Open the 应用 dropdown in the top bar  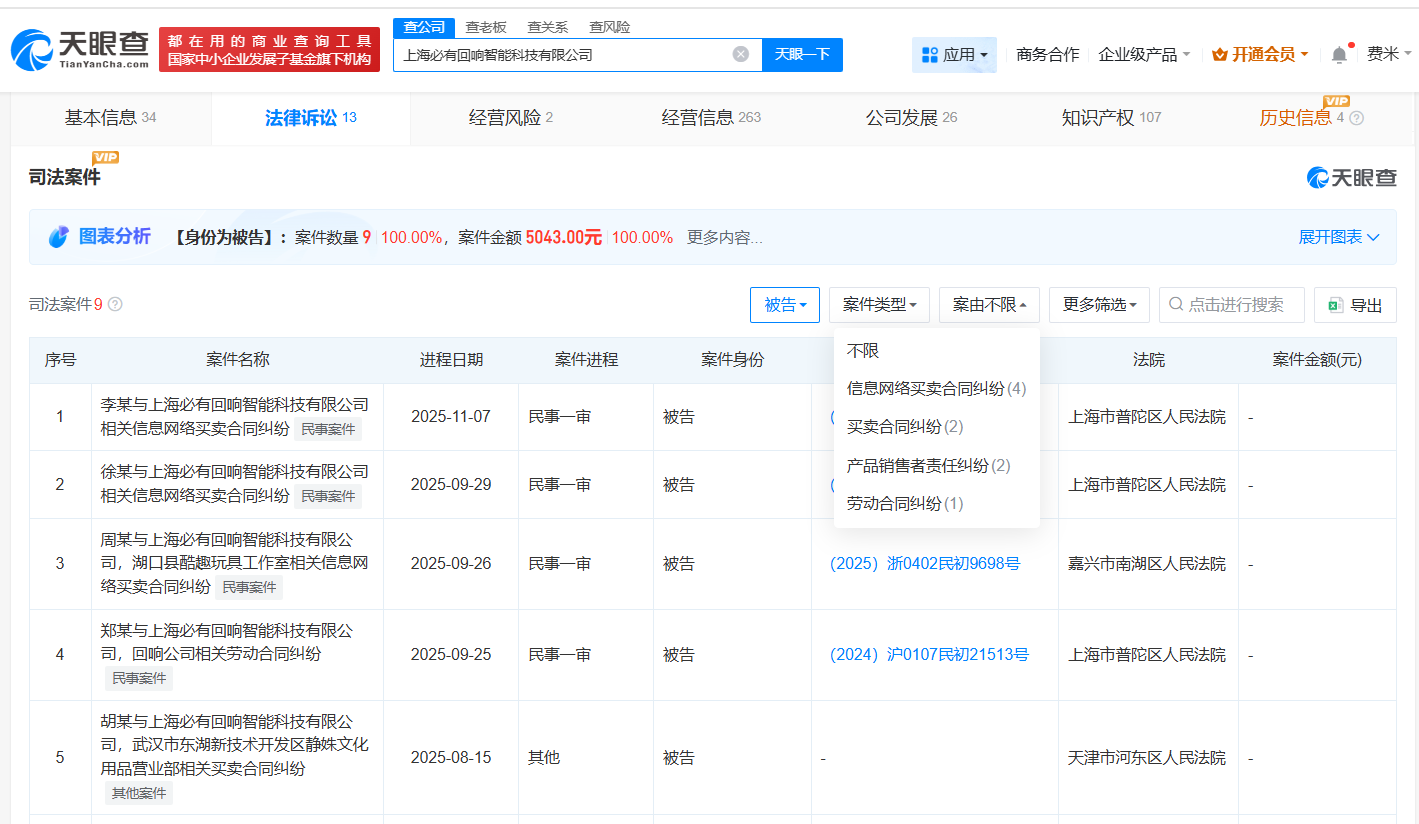954,54
